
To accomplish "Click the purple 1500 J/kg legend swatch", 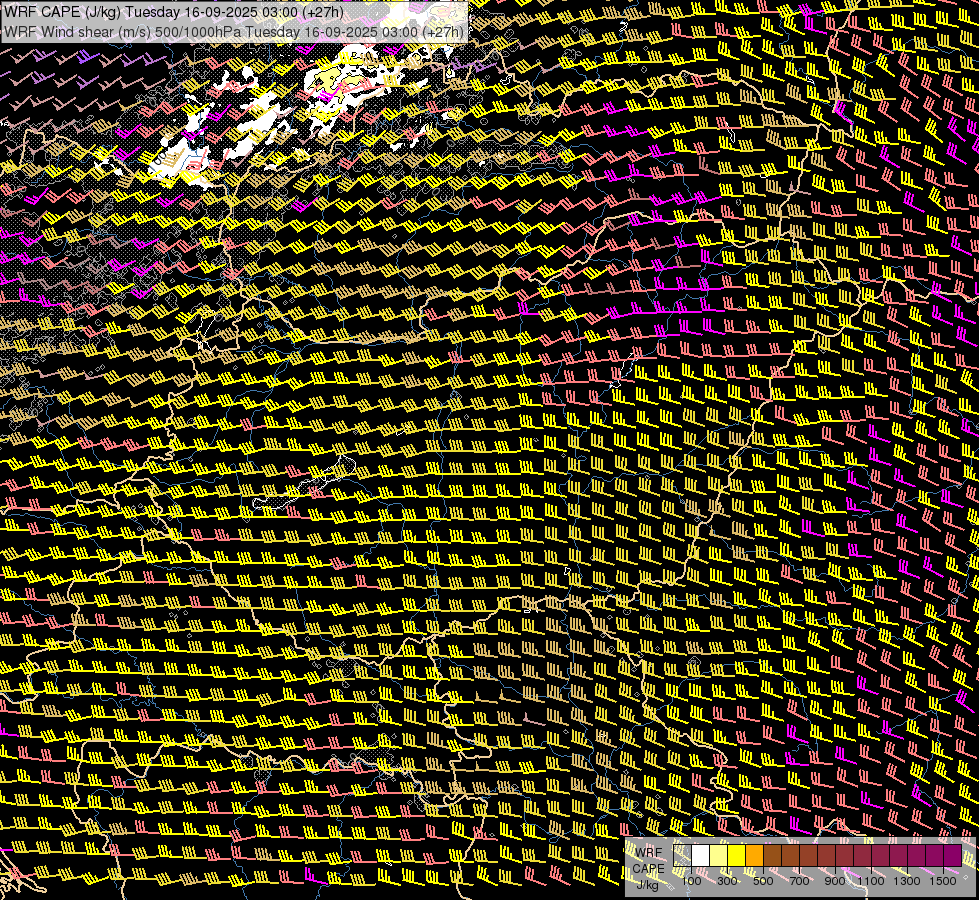I will [952, 856].
